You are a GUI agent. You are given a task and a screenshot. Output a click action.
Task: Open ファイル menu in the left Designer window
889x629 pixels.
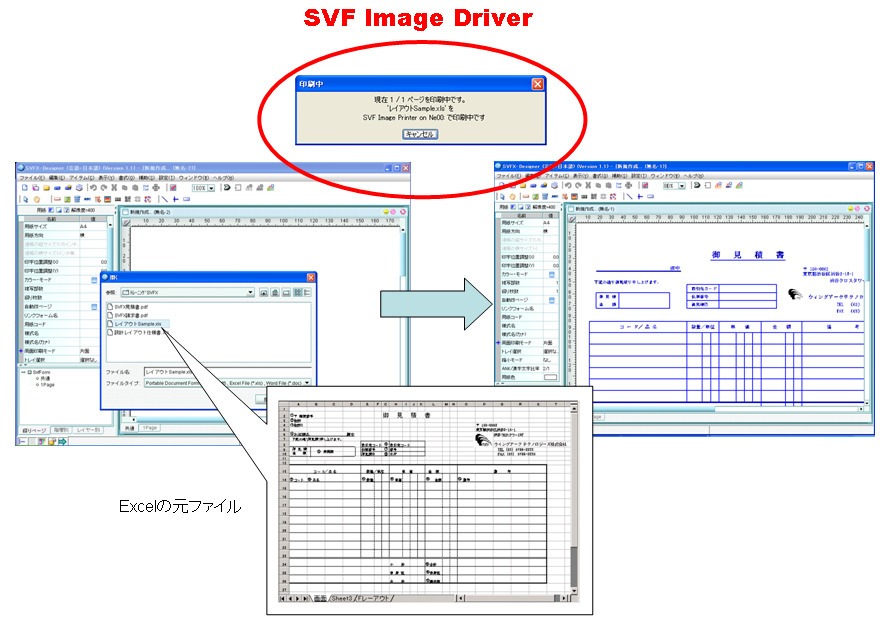[32, 178]
